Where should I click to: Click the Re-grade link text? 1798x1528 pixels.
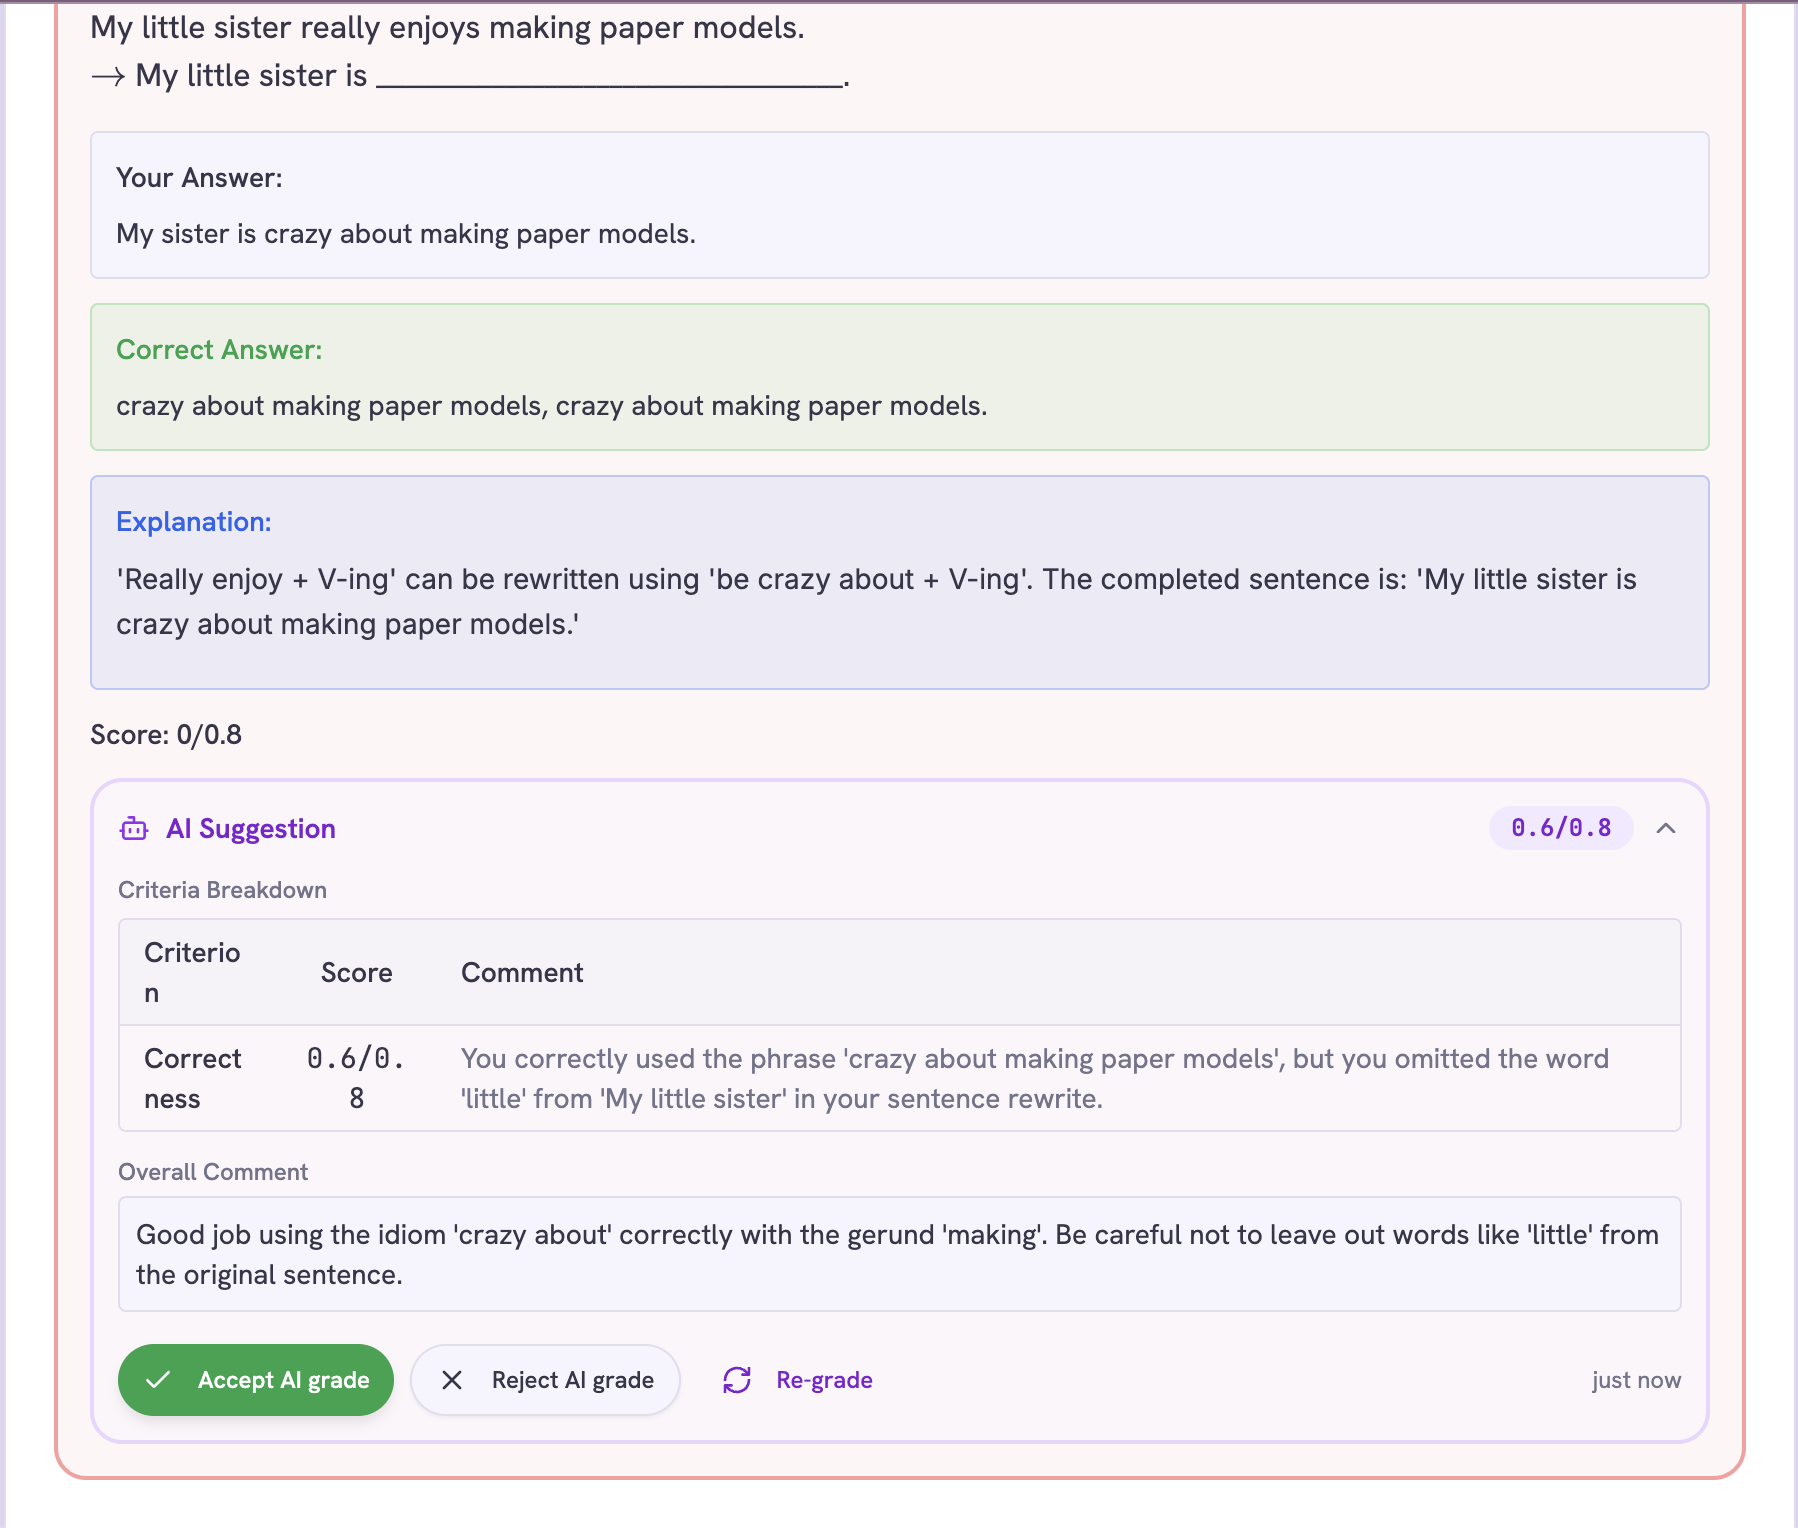pyautogui.click(x=824, y=1380)
